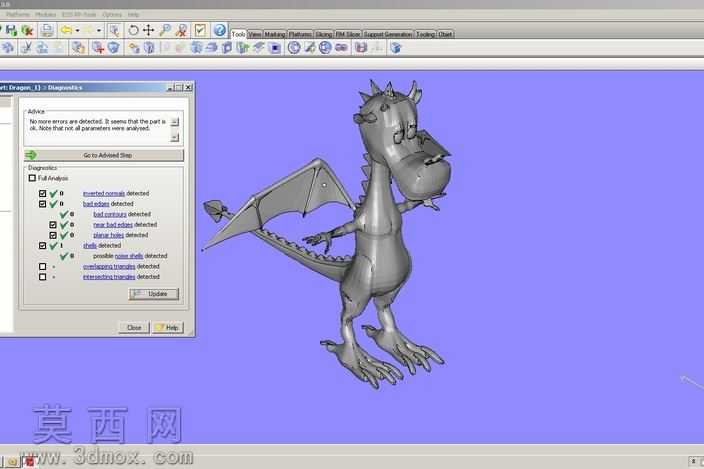
Task: Uncheck the bad edges checkbox
Action: tap(42, 204)
